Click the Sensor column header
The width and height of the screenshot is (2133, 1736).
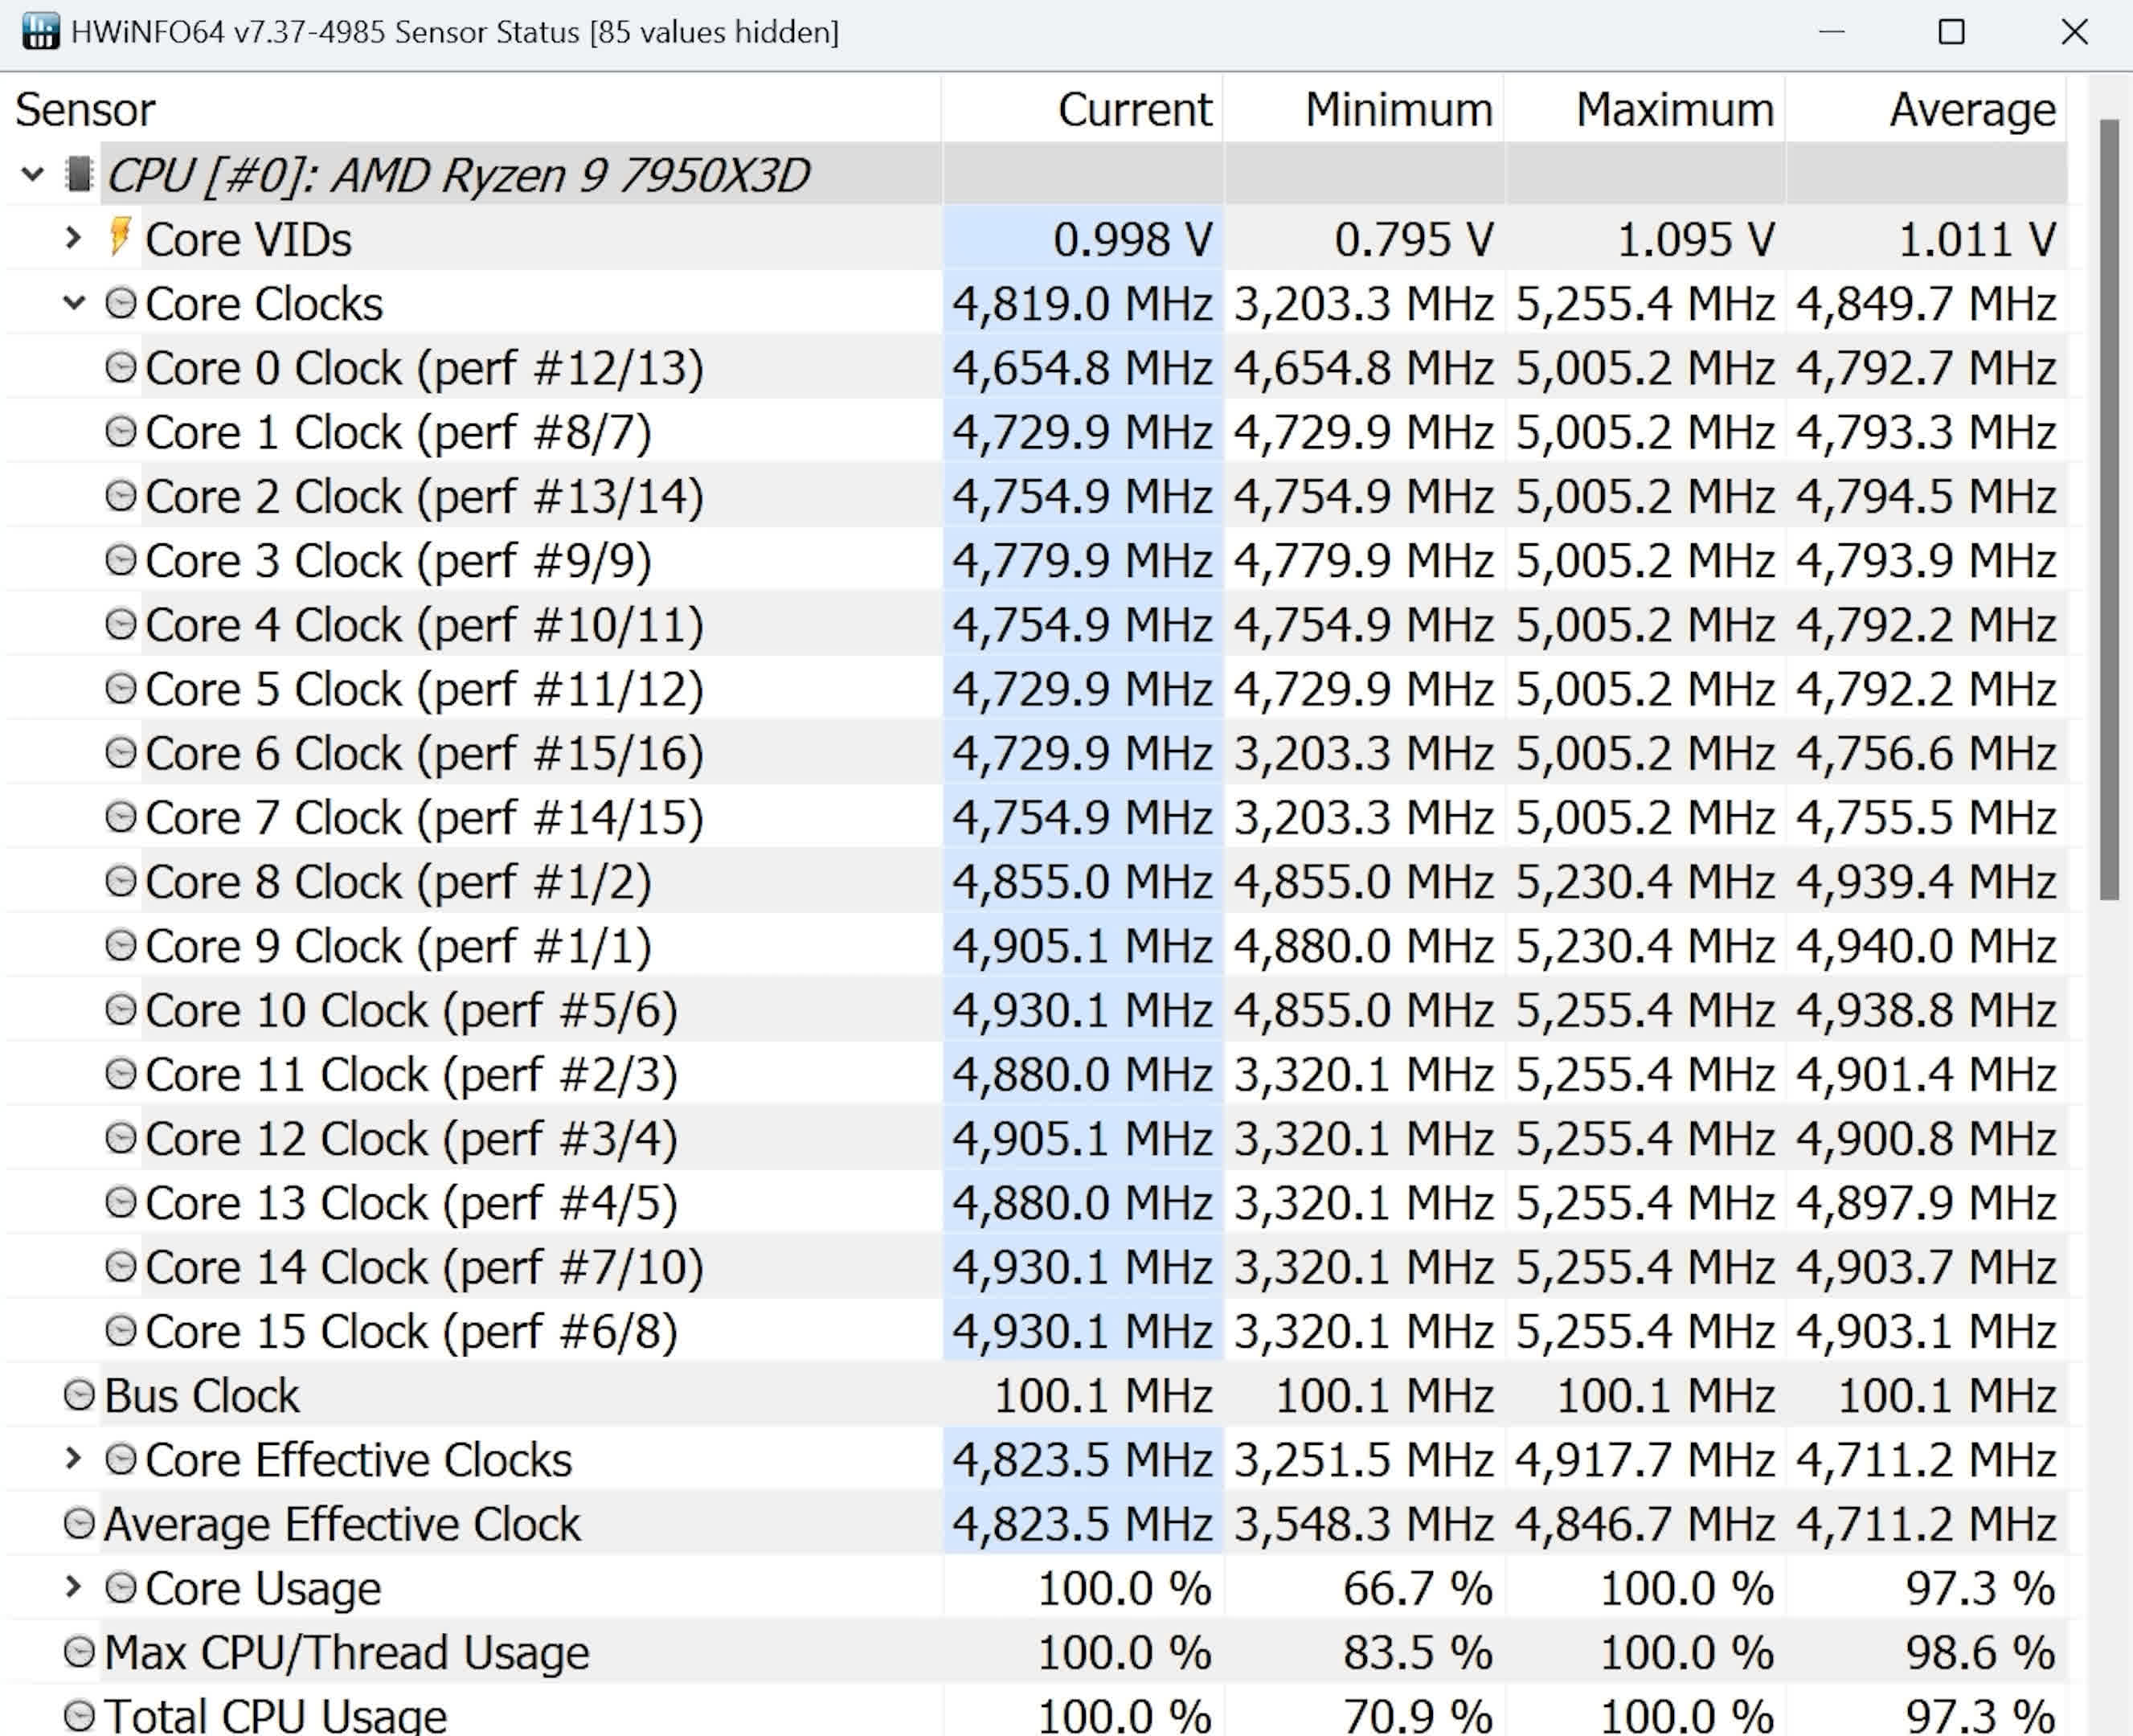[x=85, y=109]
